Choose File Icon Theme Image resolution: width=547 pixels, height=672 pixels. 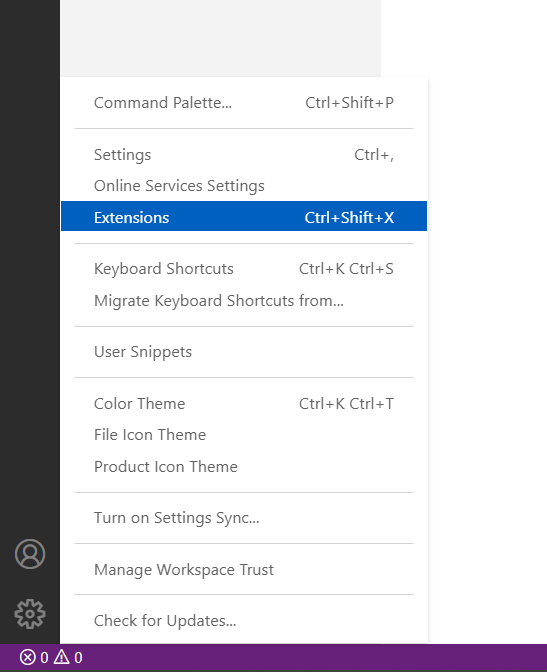pyautogui.click(x=244, y=435)
